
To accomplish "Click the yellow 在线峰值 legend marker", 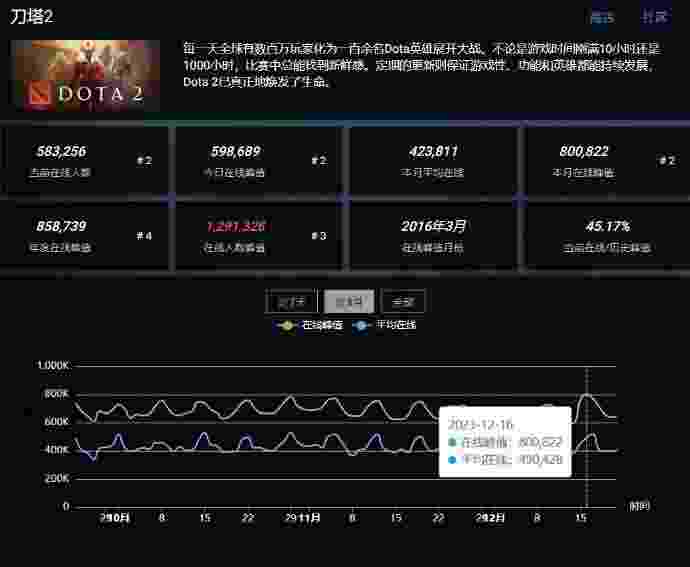I will (x=286, y=326).
